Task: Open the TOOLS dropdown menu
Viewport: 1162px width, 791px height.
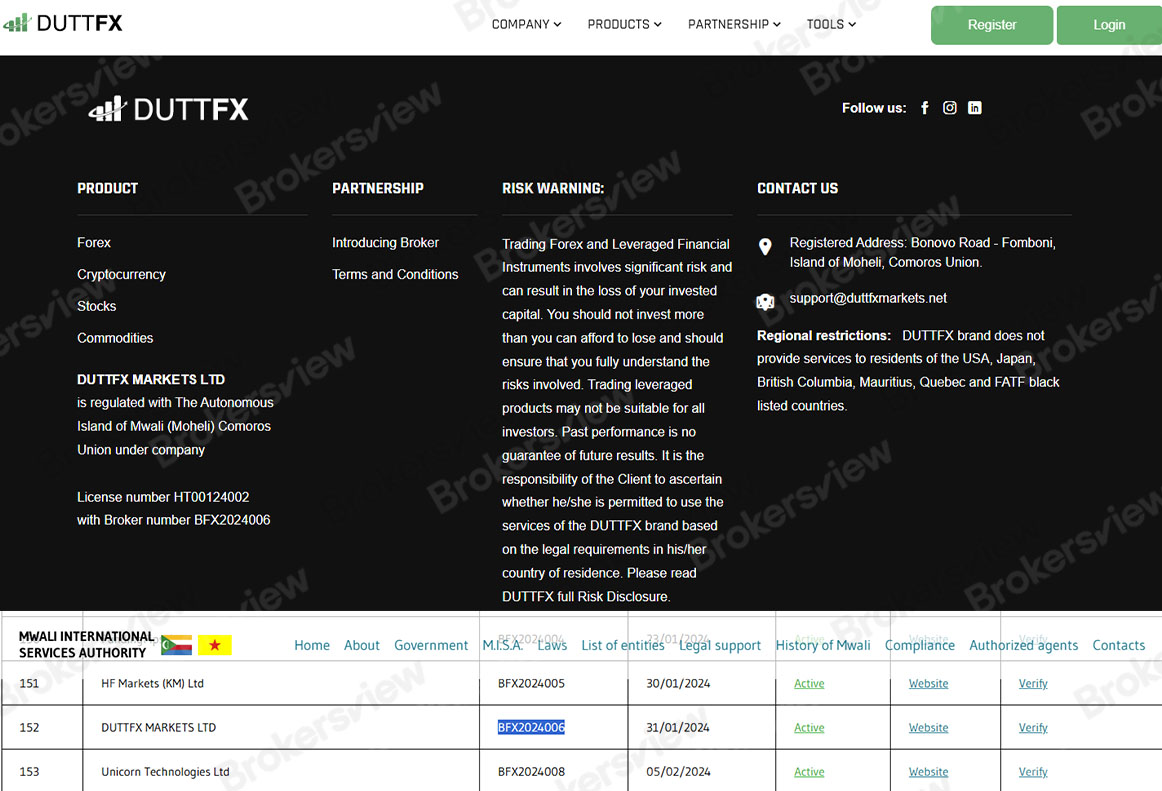Action: tap(831, 24)
